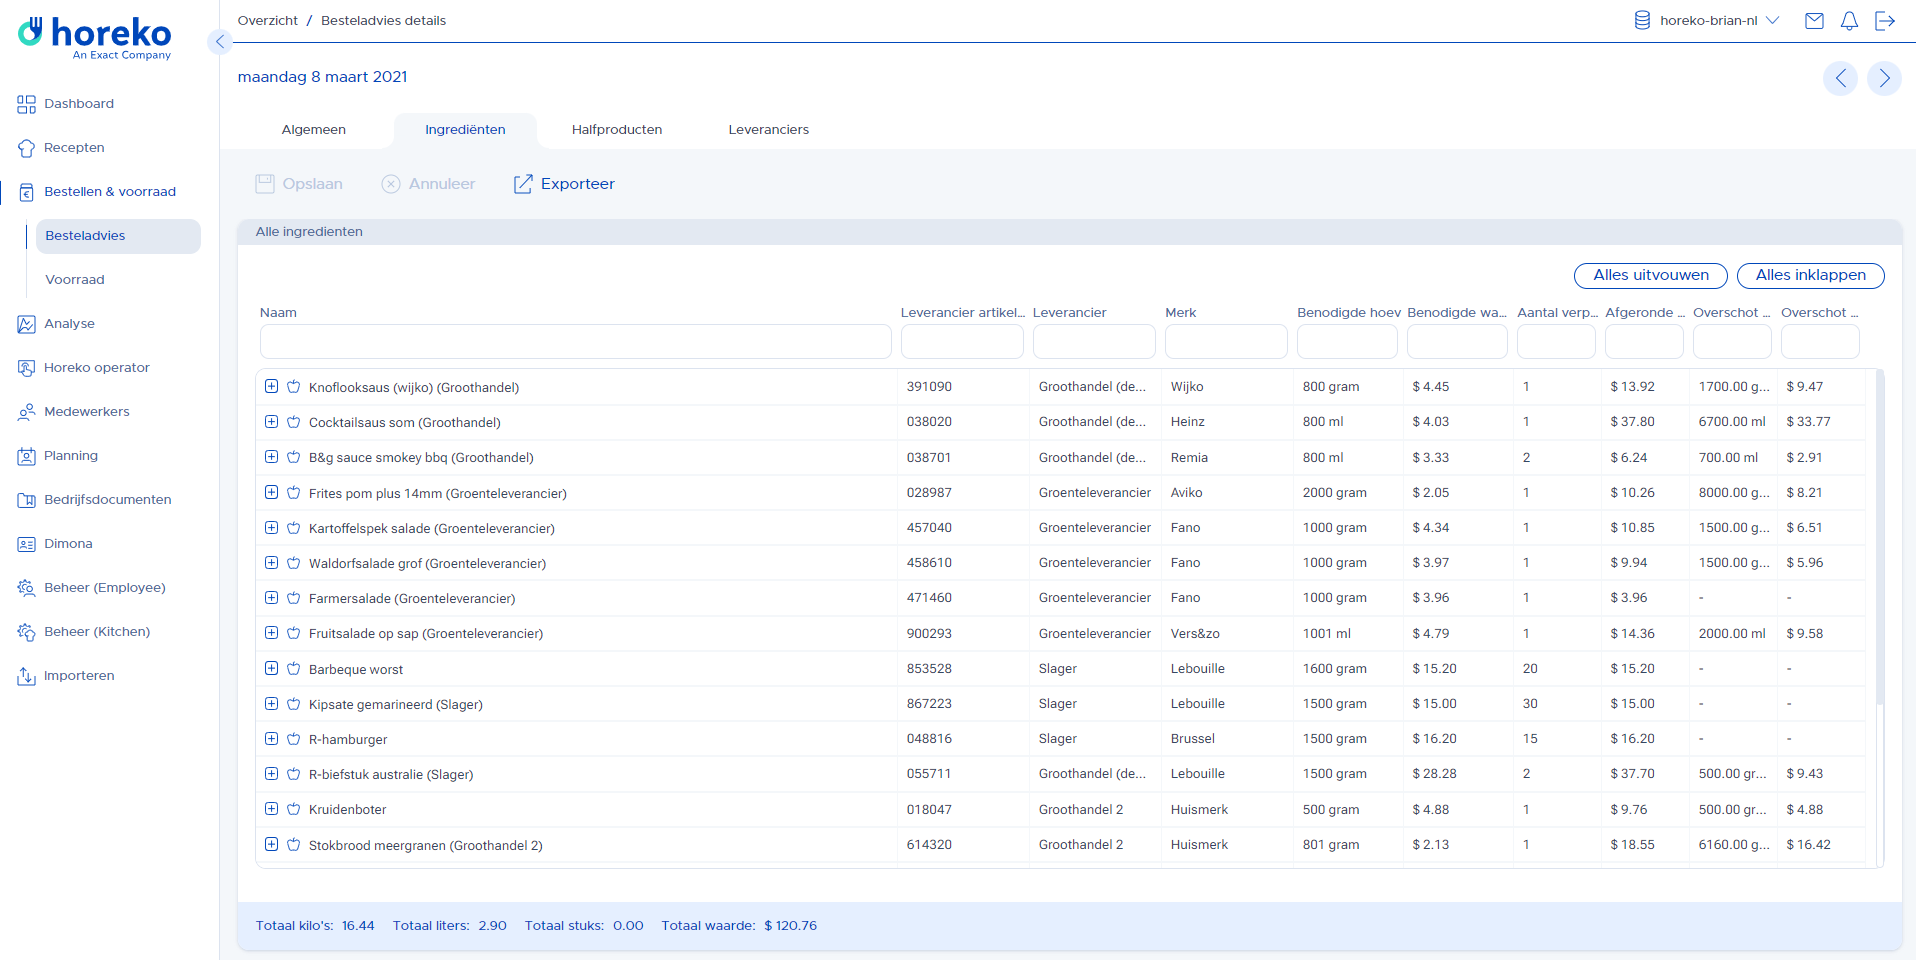Expand the Stokbrood meergranen row
1916x960 pixels.
[x=271, y=845]
